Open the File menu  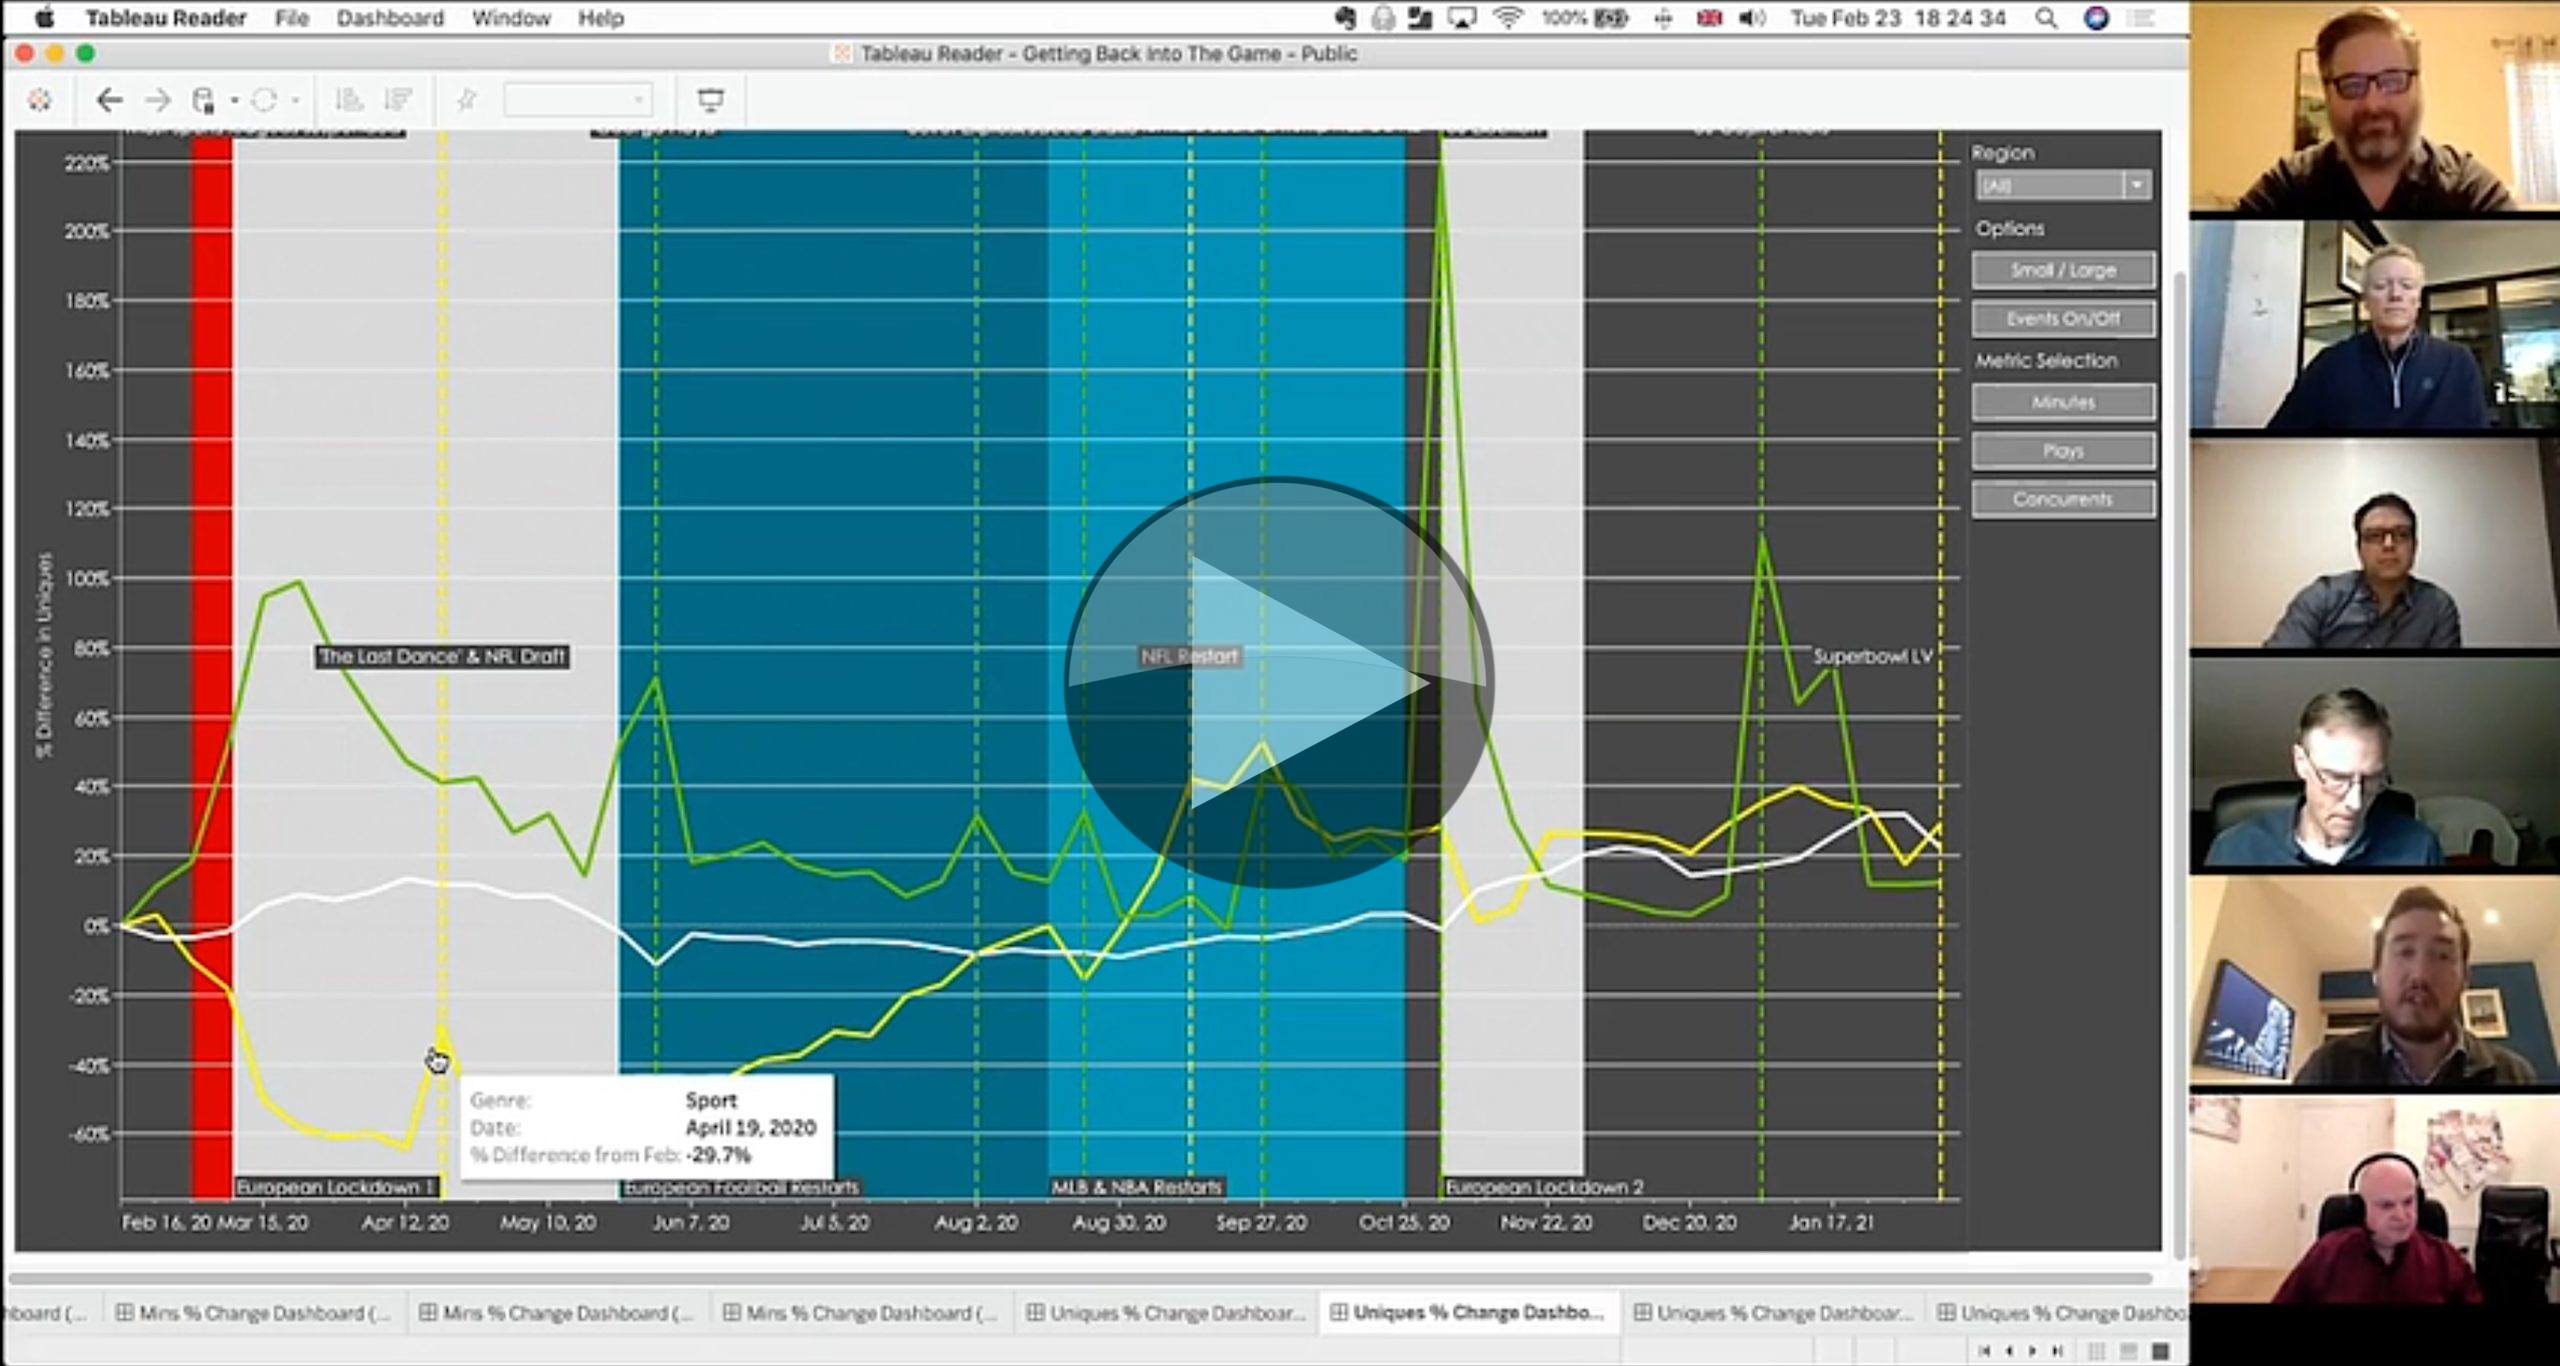click(292, 18)
